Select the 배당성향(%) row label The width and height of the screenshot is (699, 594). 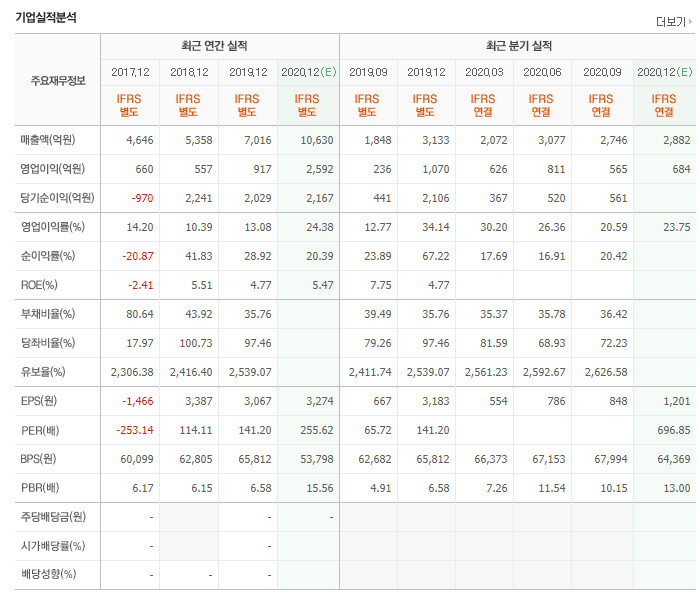point(49,574)
